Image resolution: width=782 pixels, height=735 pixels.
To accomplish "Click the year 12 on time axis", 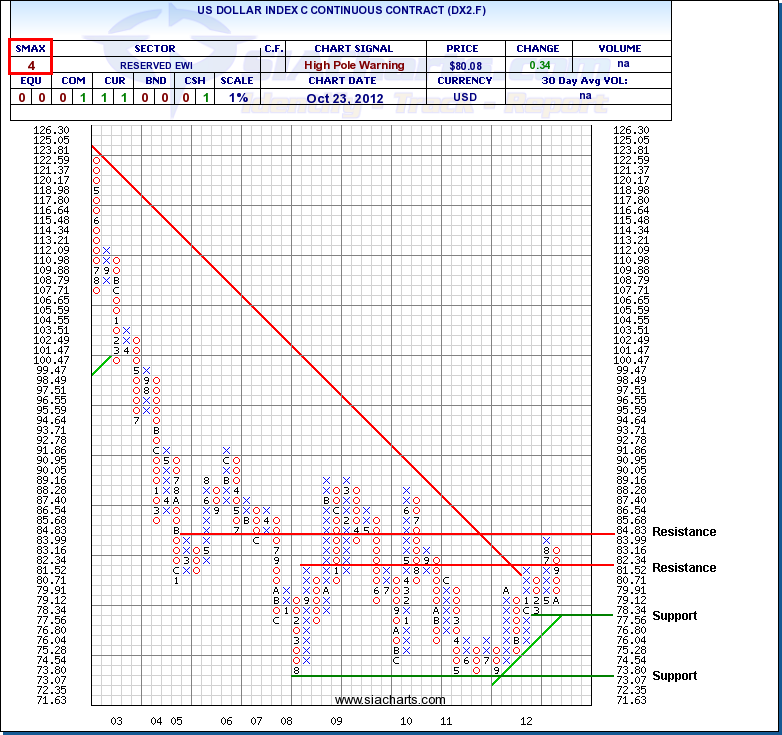I will [x=526, y=720].
